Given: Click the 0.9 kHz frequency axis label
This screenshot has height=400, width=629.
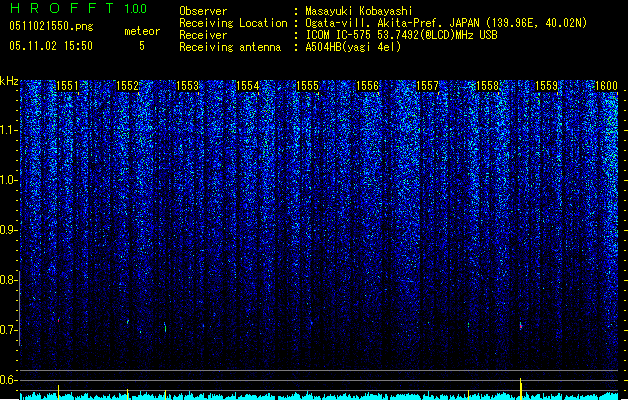Looking at the screenshot, I should [x=8, y=230].
